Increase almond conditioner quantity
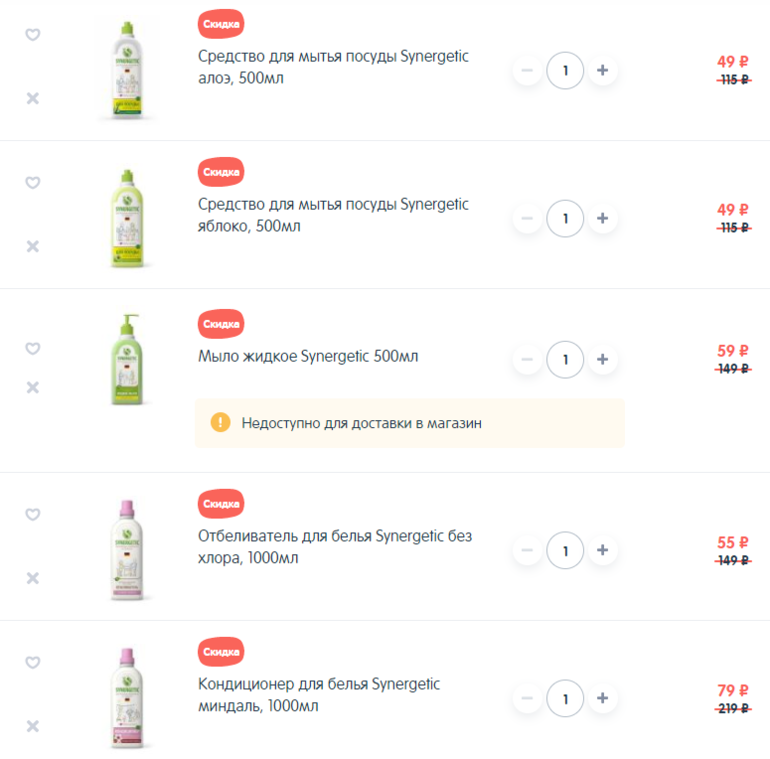 coord(603,698)
